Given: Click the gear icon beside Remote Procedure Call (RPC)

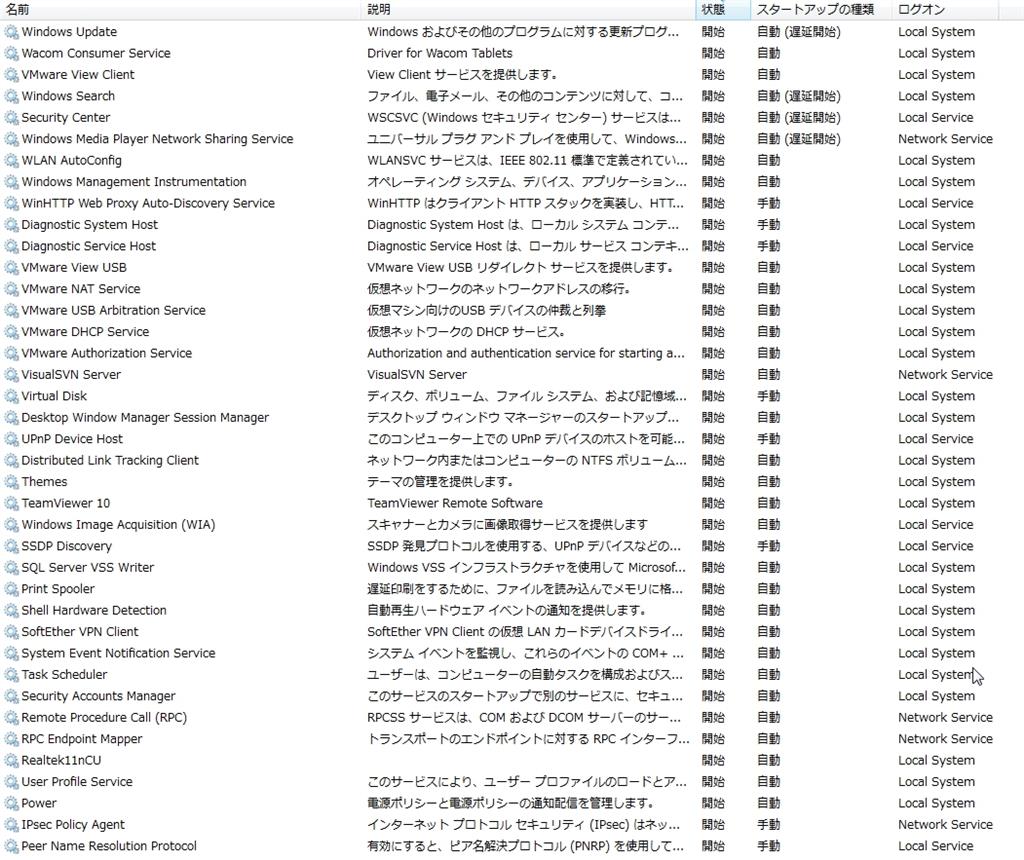Looking at the screenshot, I should pyautogui.click(x=11, y=718).
